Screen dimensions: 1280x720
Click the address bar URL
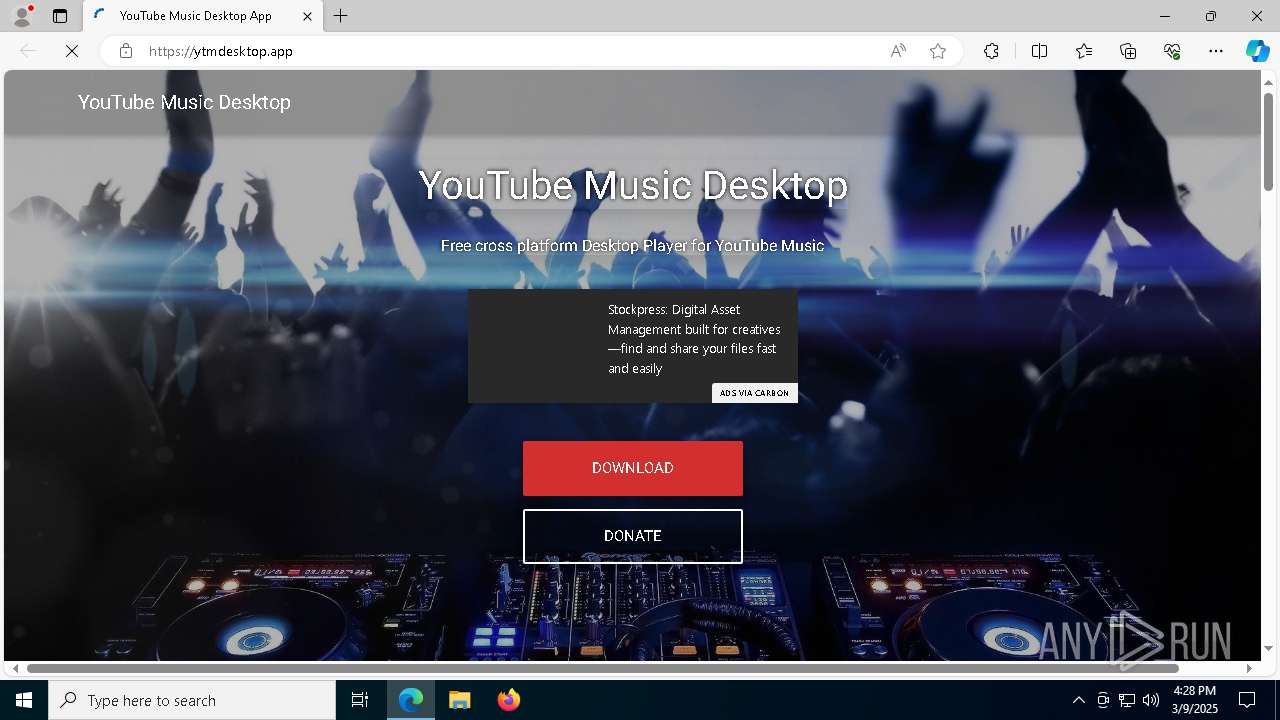point(221,51)
